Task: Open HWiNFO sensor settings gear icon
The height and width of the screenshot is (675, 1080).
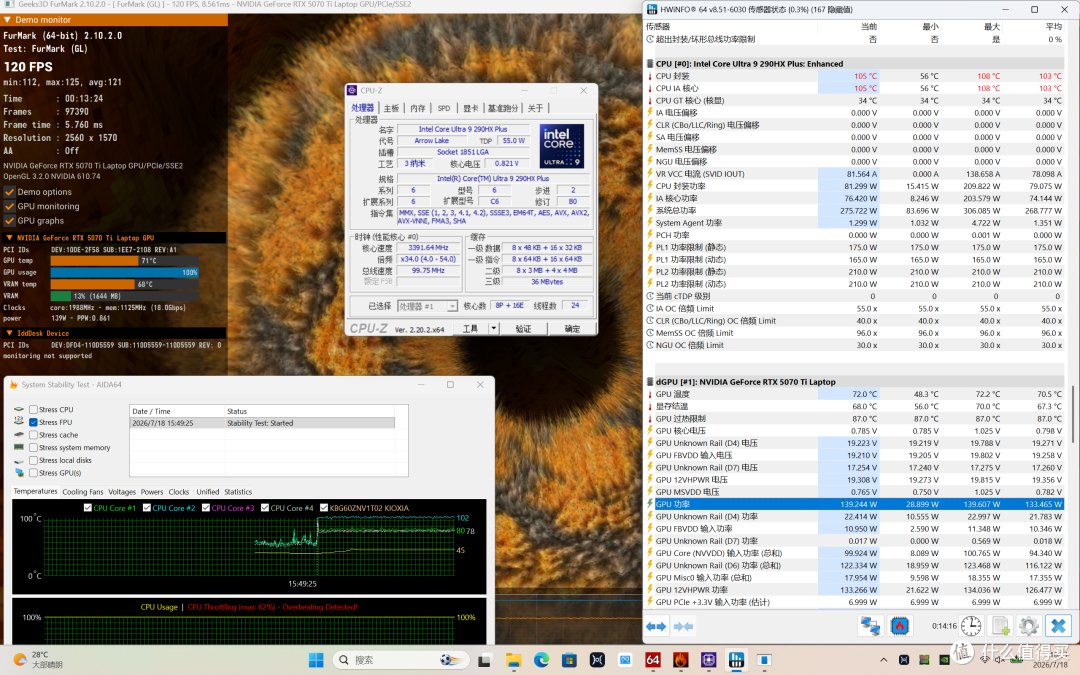Action: [x=1028, y=626]
